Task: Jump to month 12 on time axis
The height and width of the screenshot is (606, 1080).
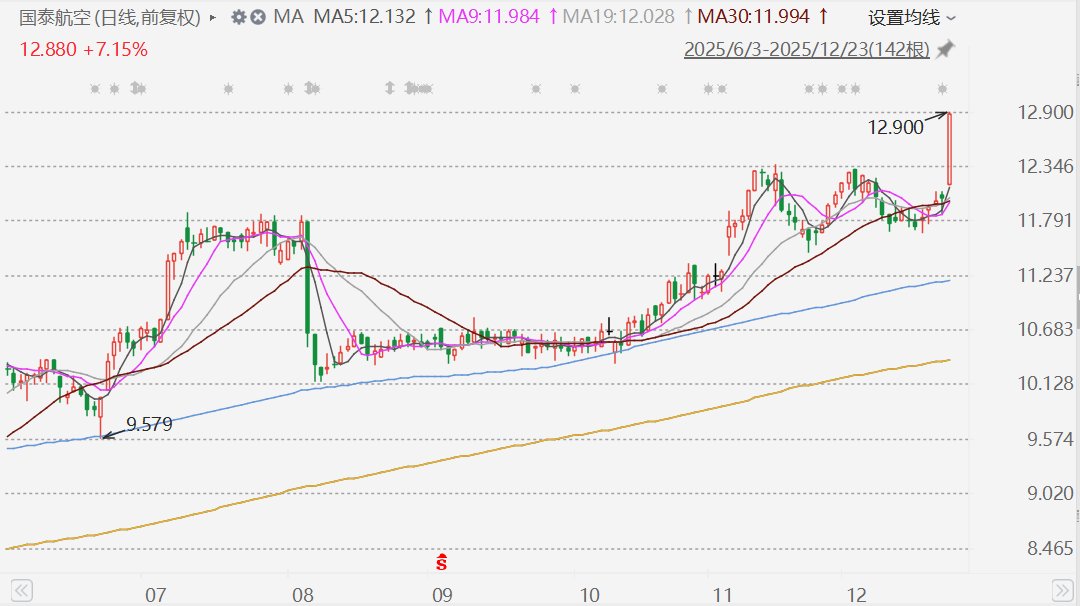Action: pyautogui.click(x=856, y=595)
